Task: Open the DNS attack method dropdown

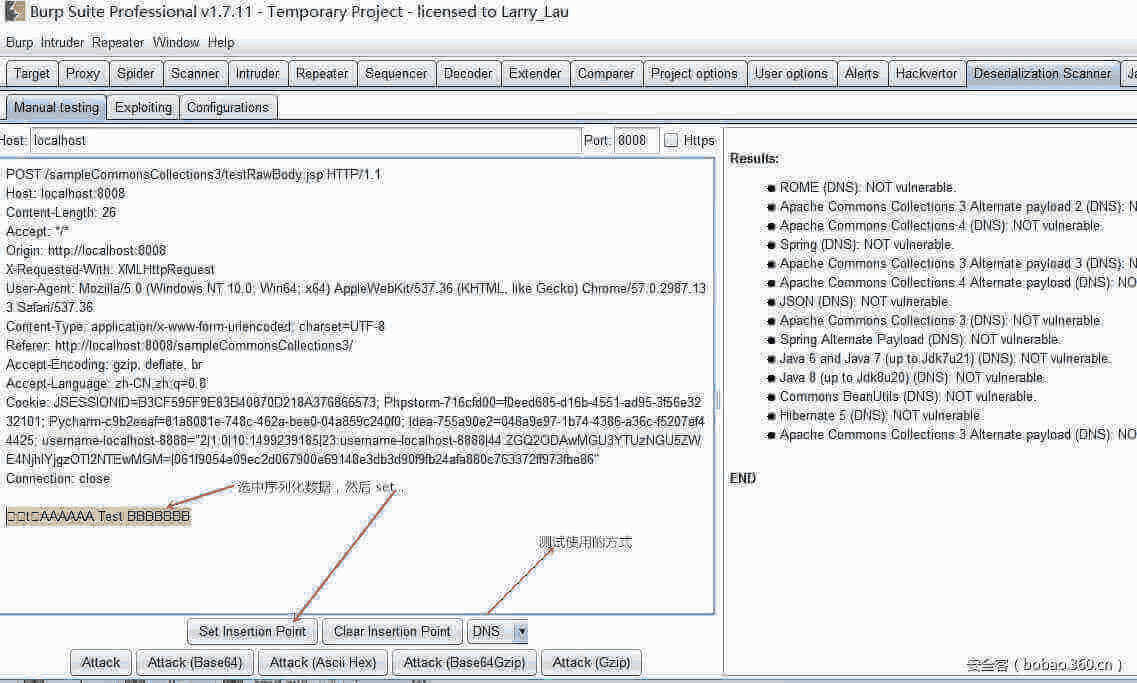Action: click(521, 631)
